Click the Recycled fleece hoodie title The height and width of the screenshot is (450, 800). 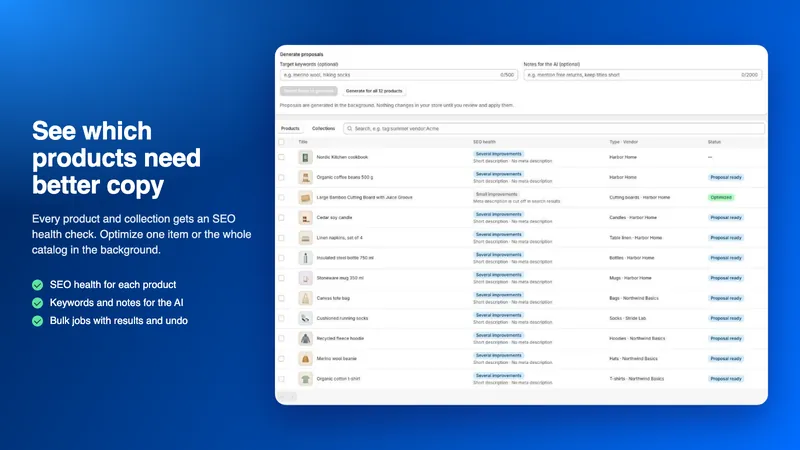pos(340,339)
